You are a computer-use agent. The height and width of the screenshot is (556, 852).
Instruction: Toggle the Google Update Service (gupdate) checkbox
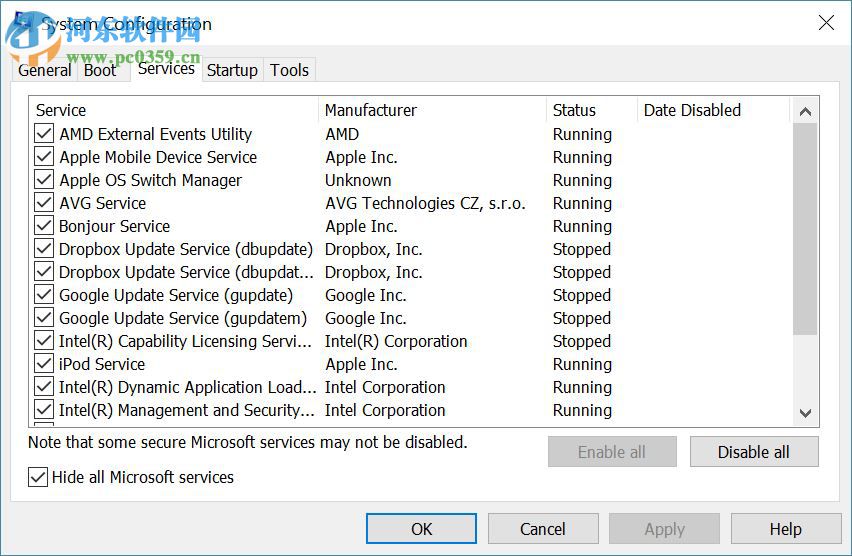tap(44, 295)
